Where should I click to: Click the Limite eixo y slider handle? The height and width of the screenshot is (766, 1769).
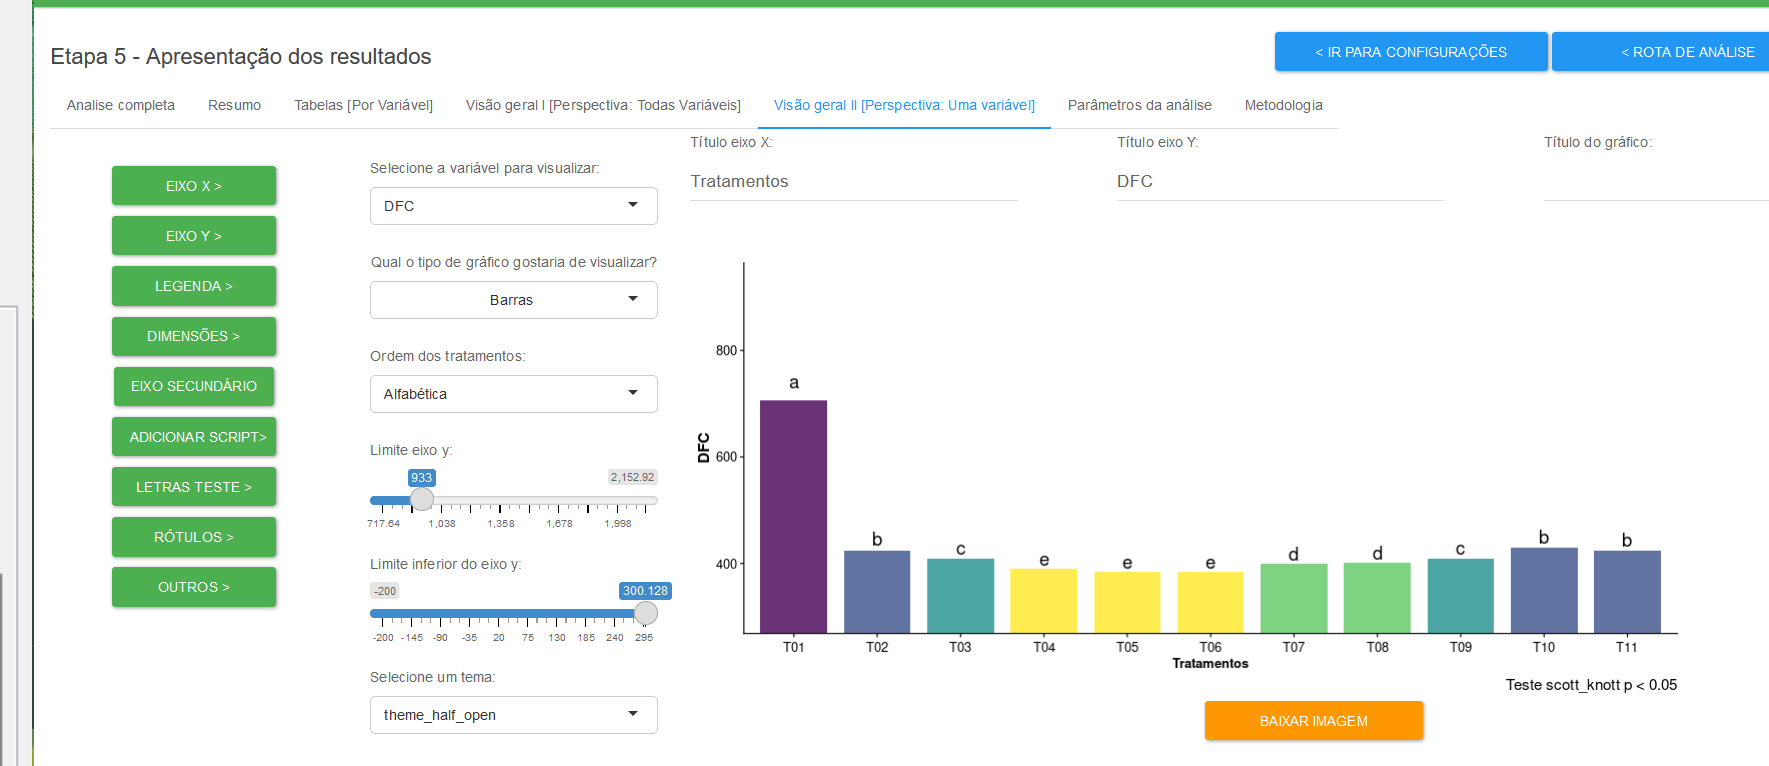pos(422,499)
